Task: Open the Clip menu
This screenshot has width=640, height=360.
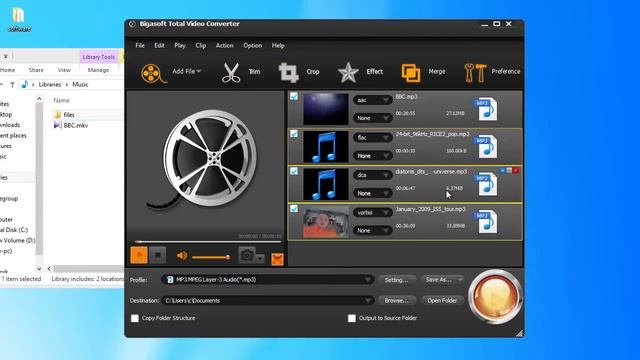Action: coord(201,46)
